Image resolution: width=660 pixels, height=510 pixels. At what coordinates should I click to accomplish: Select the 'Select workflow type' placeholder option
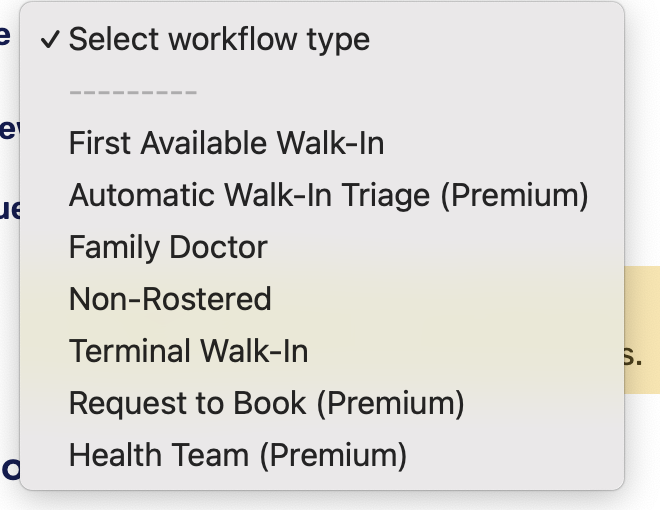[219, 40]
